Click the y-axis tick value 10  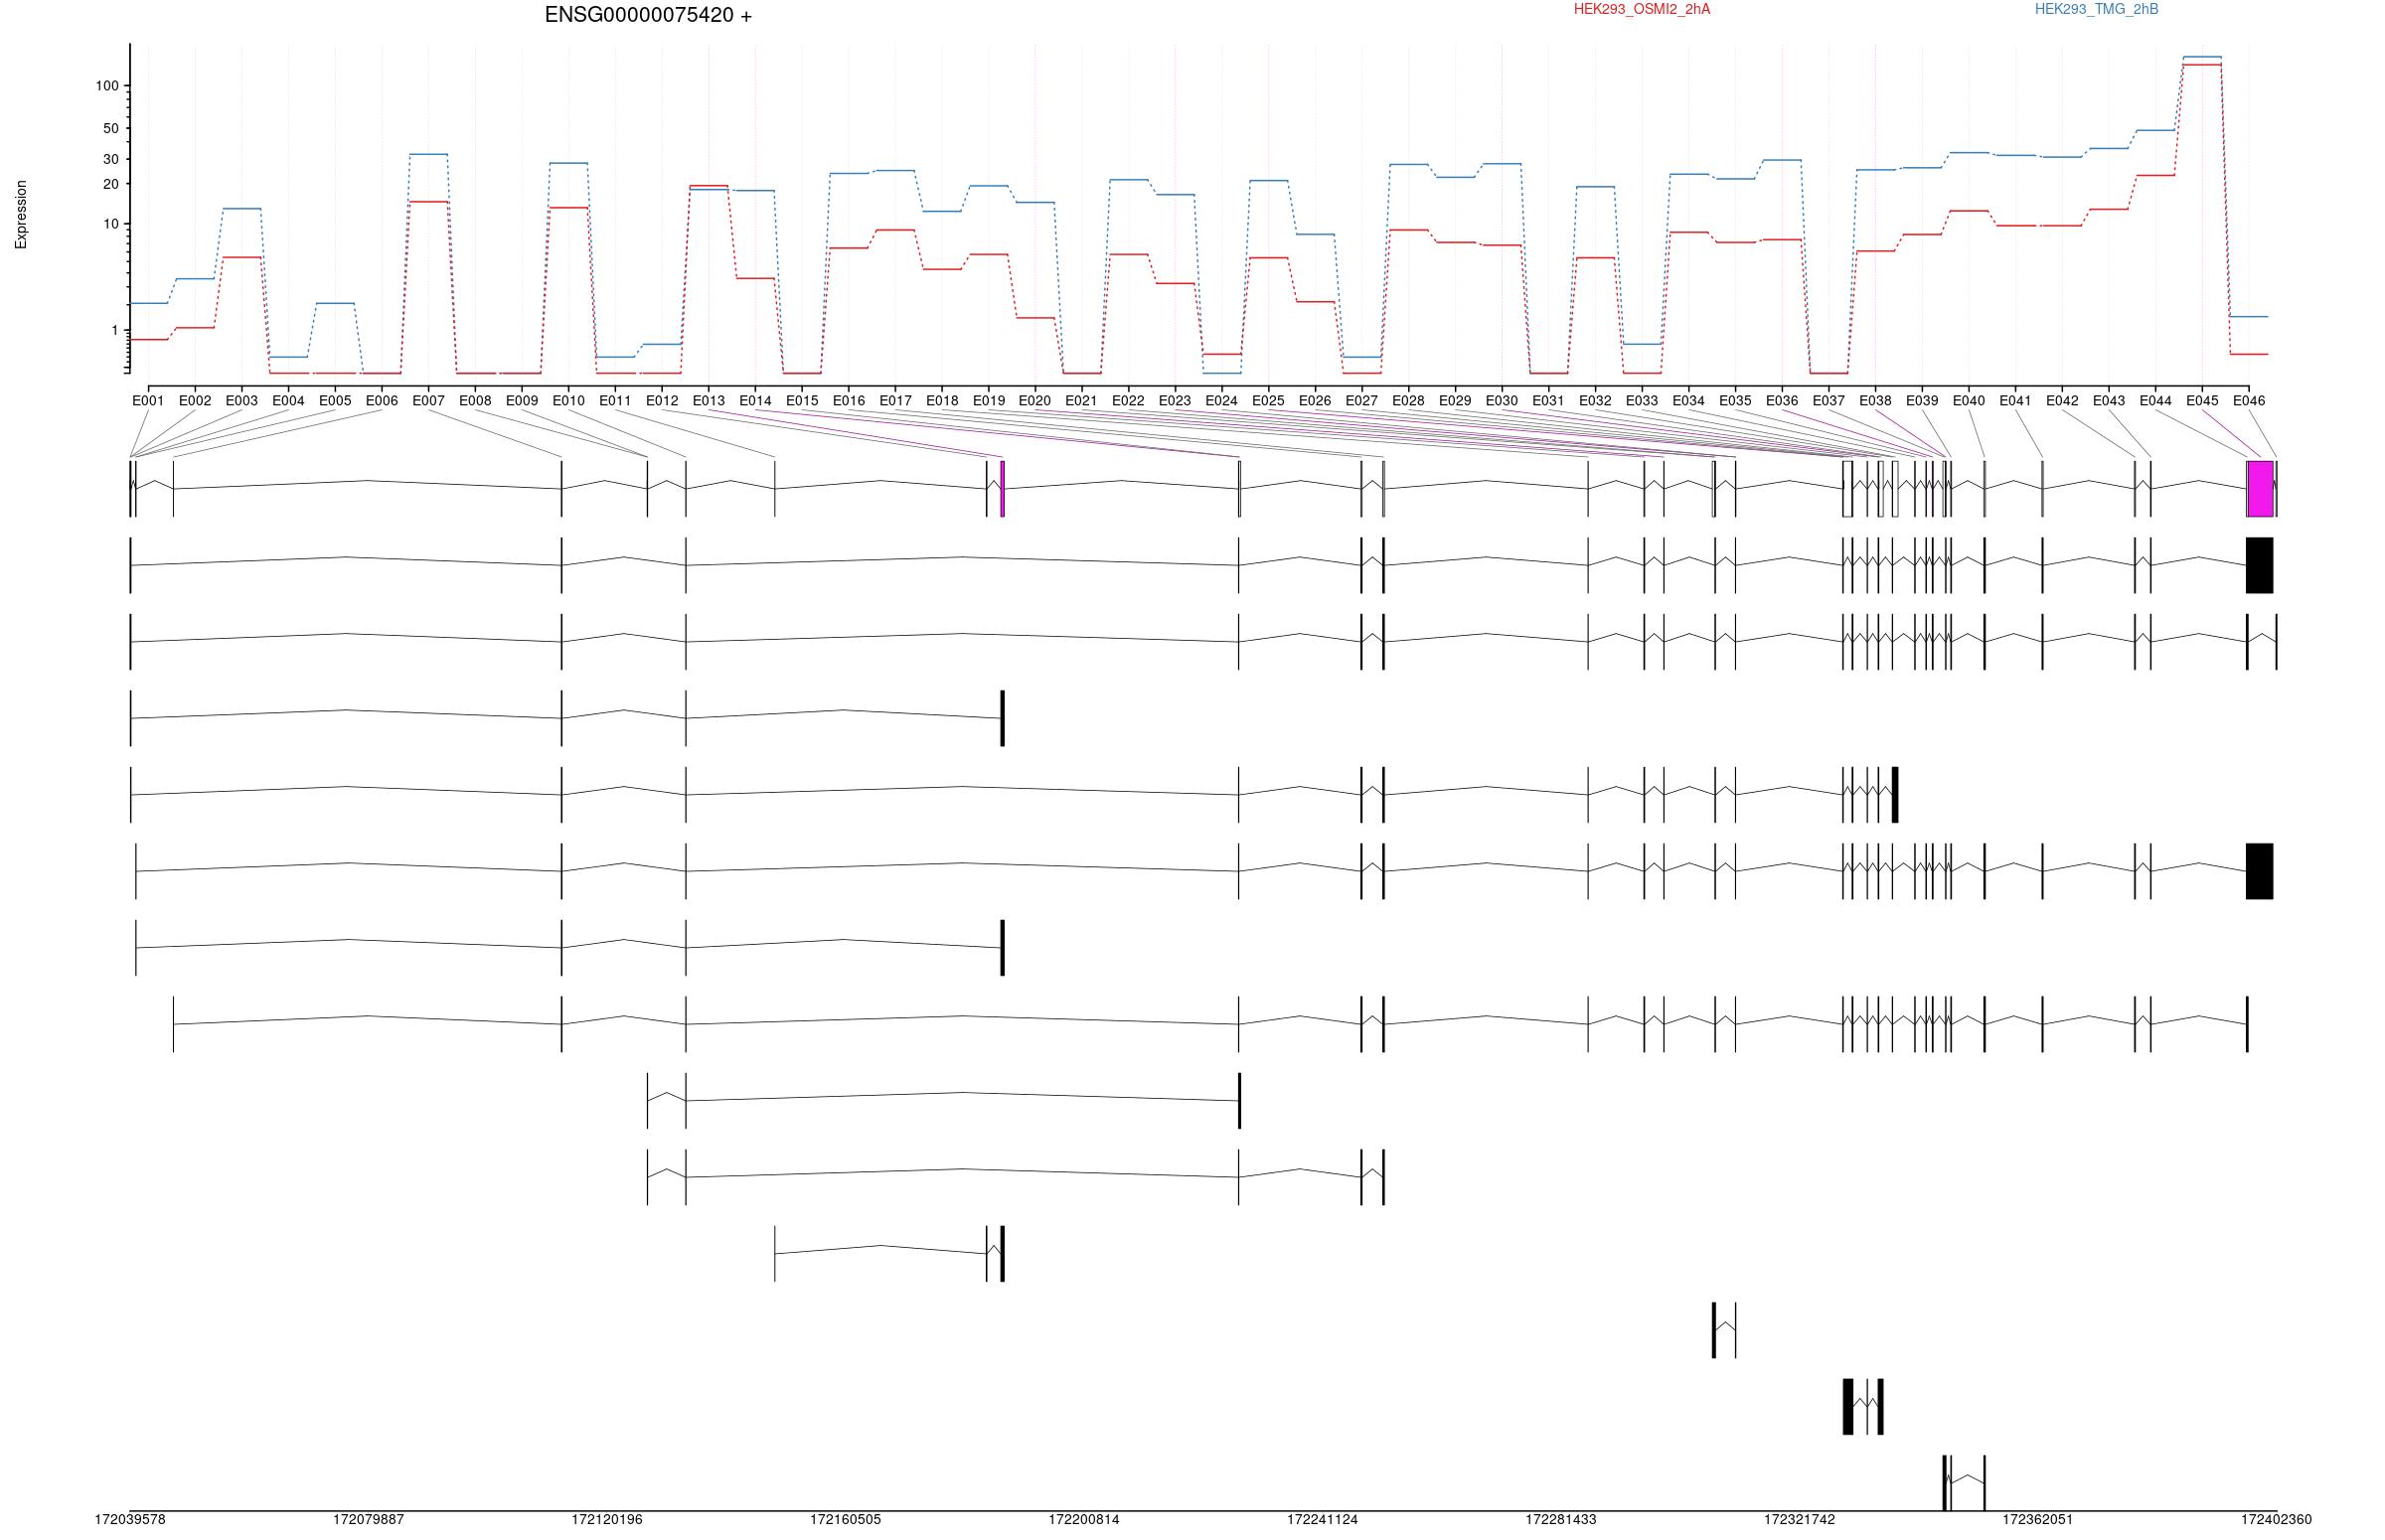[x=111, y=224]
